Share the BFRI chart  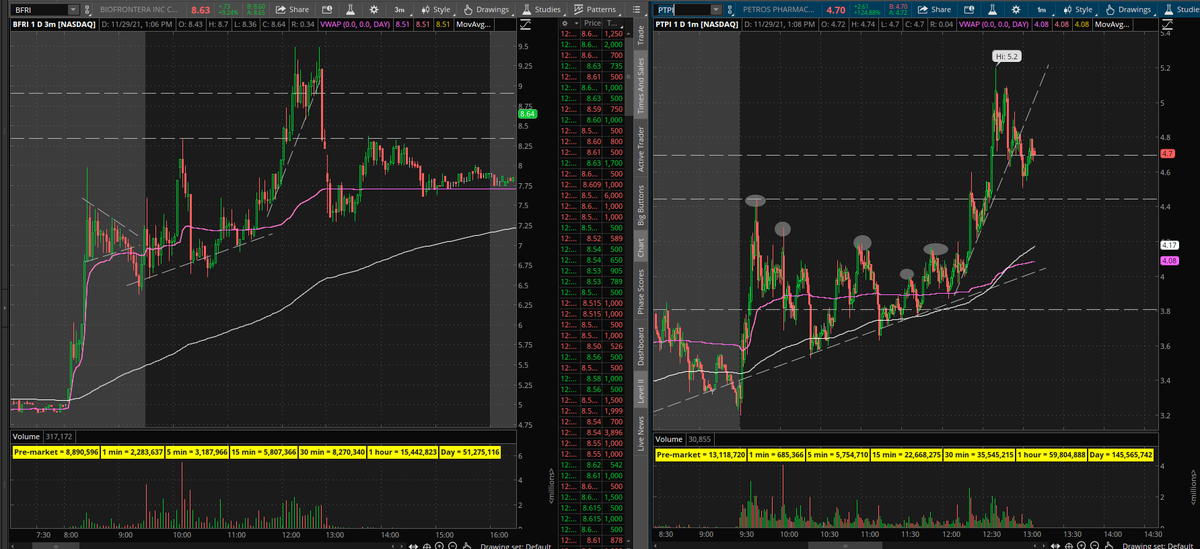click(291, 9)
